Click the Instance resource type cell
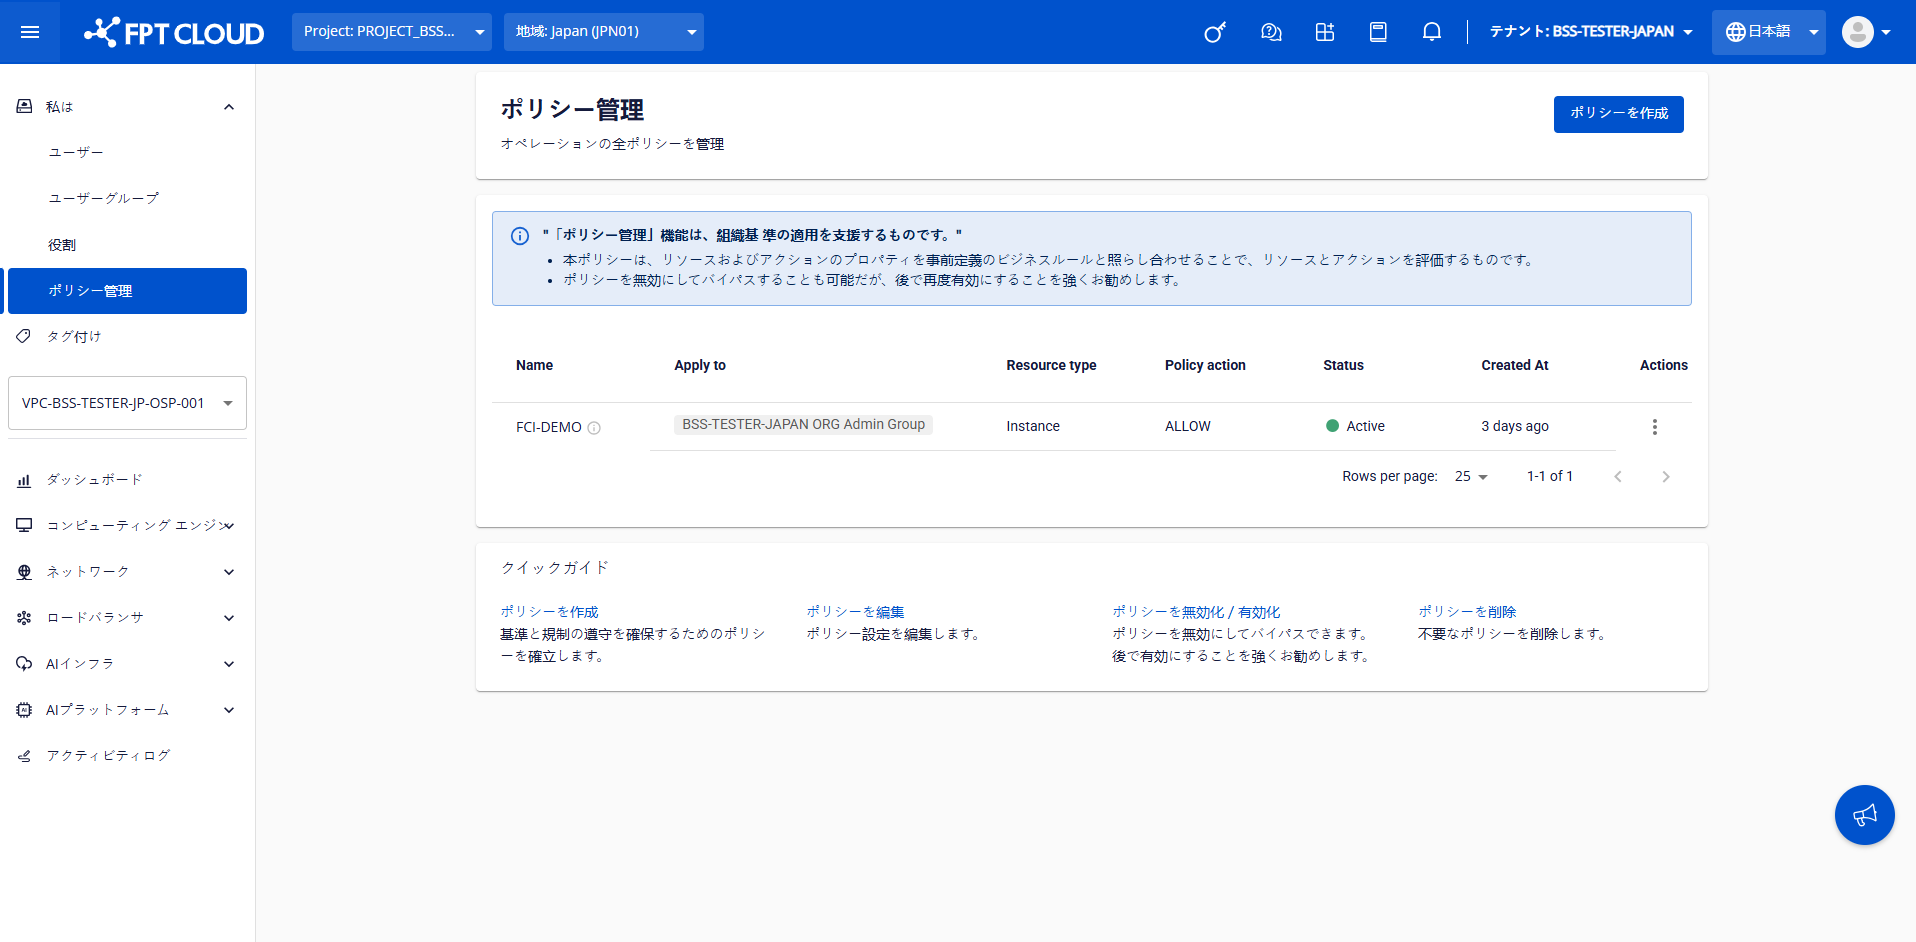 (x=1033, y=426)
